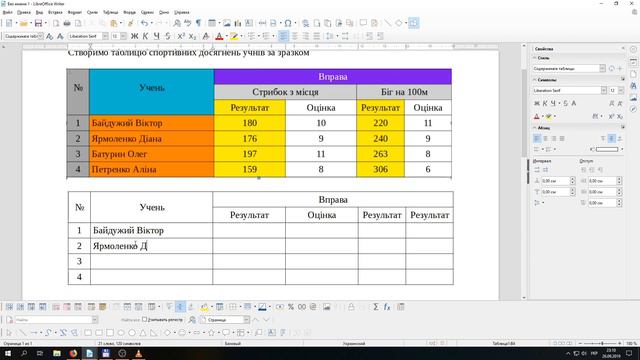This screenshot has height=360, width=640.
Task: Click the subscript X₂ icon in the toolbar
Action: coord(192,36)
